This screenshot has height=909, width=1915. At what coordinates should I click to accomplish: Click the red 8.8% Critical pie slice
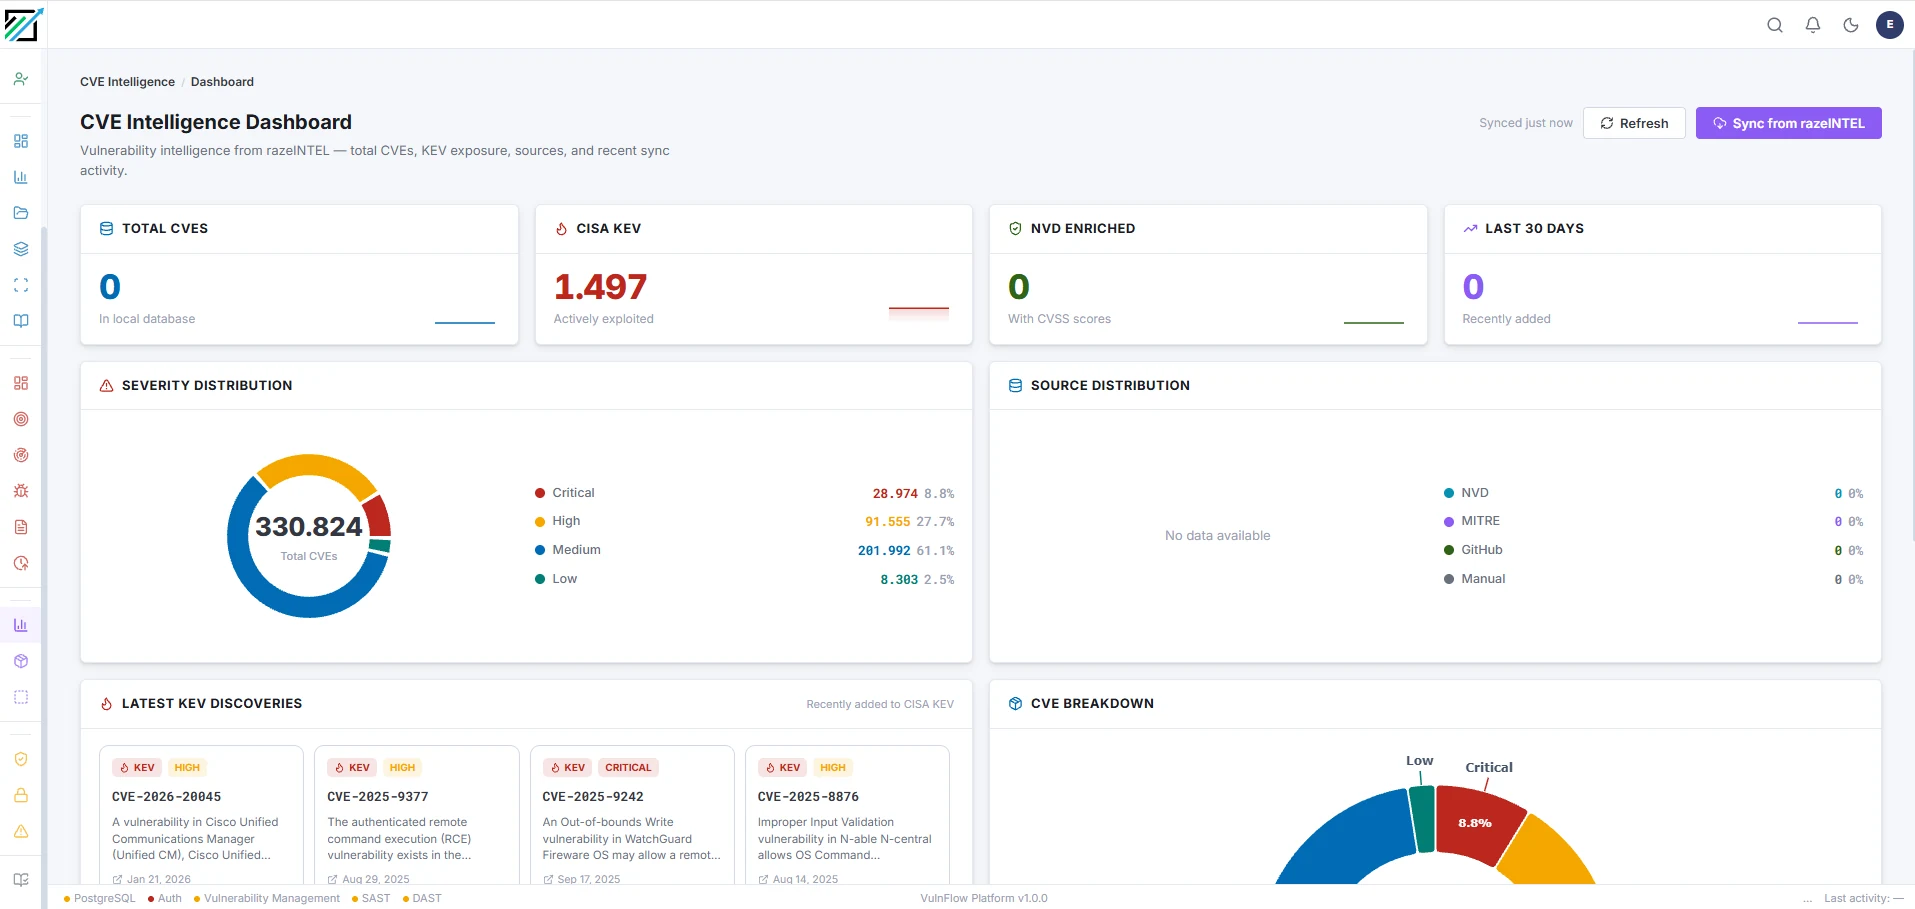1477,824
